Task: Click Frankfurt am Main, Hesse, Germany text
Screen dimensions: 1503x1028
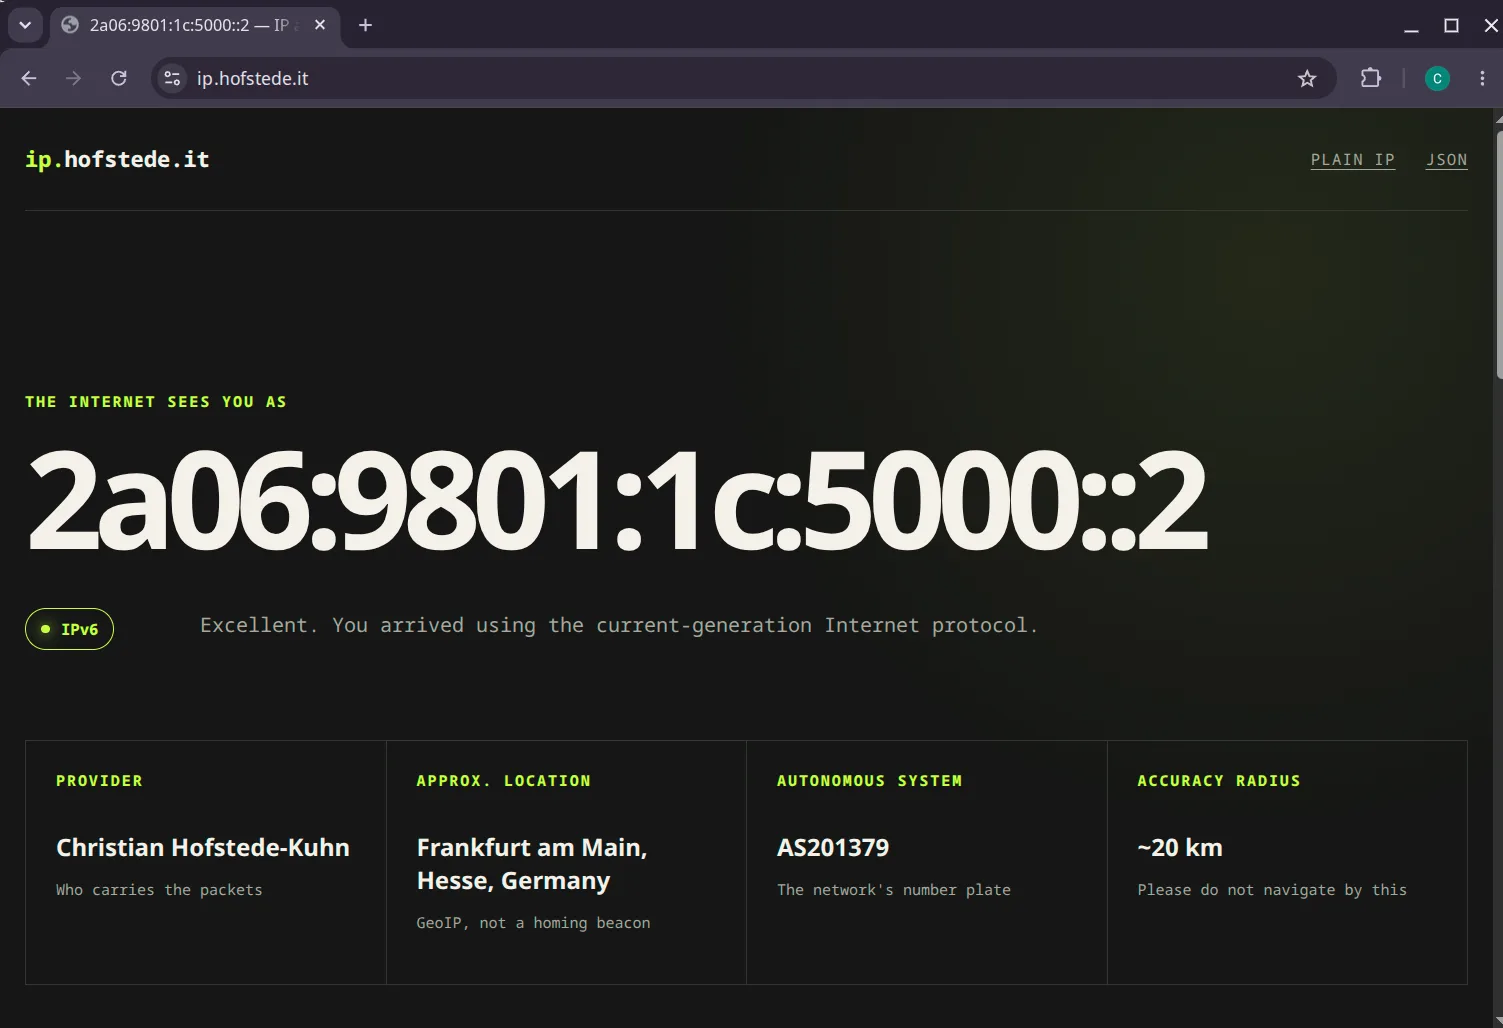Action: (x=532, y=864)
